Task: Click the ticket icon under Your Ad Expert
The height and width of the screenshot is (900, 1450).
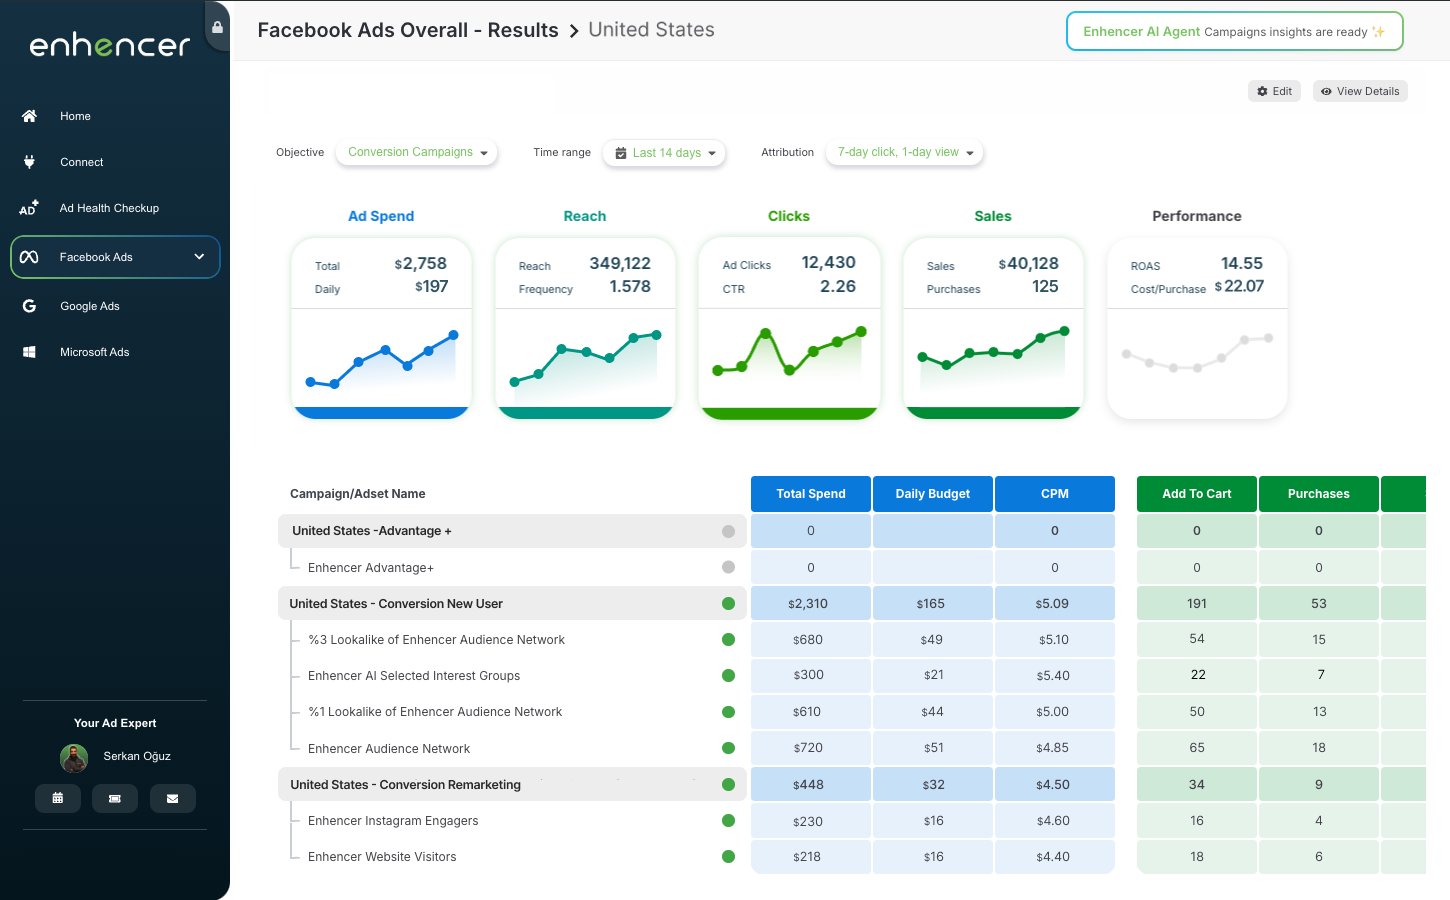Action: (115, 798)
